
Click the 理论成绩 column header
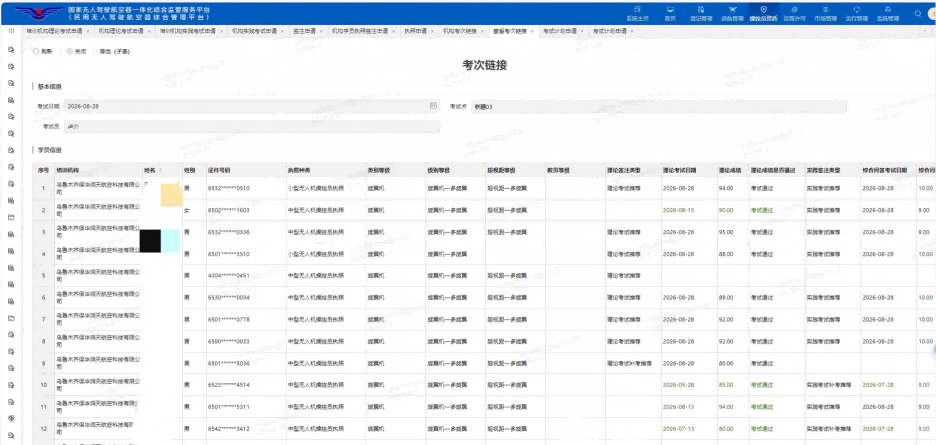coord(732,170)
